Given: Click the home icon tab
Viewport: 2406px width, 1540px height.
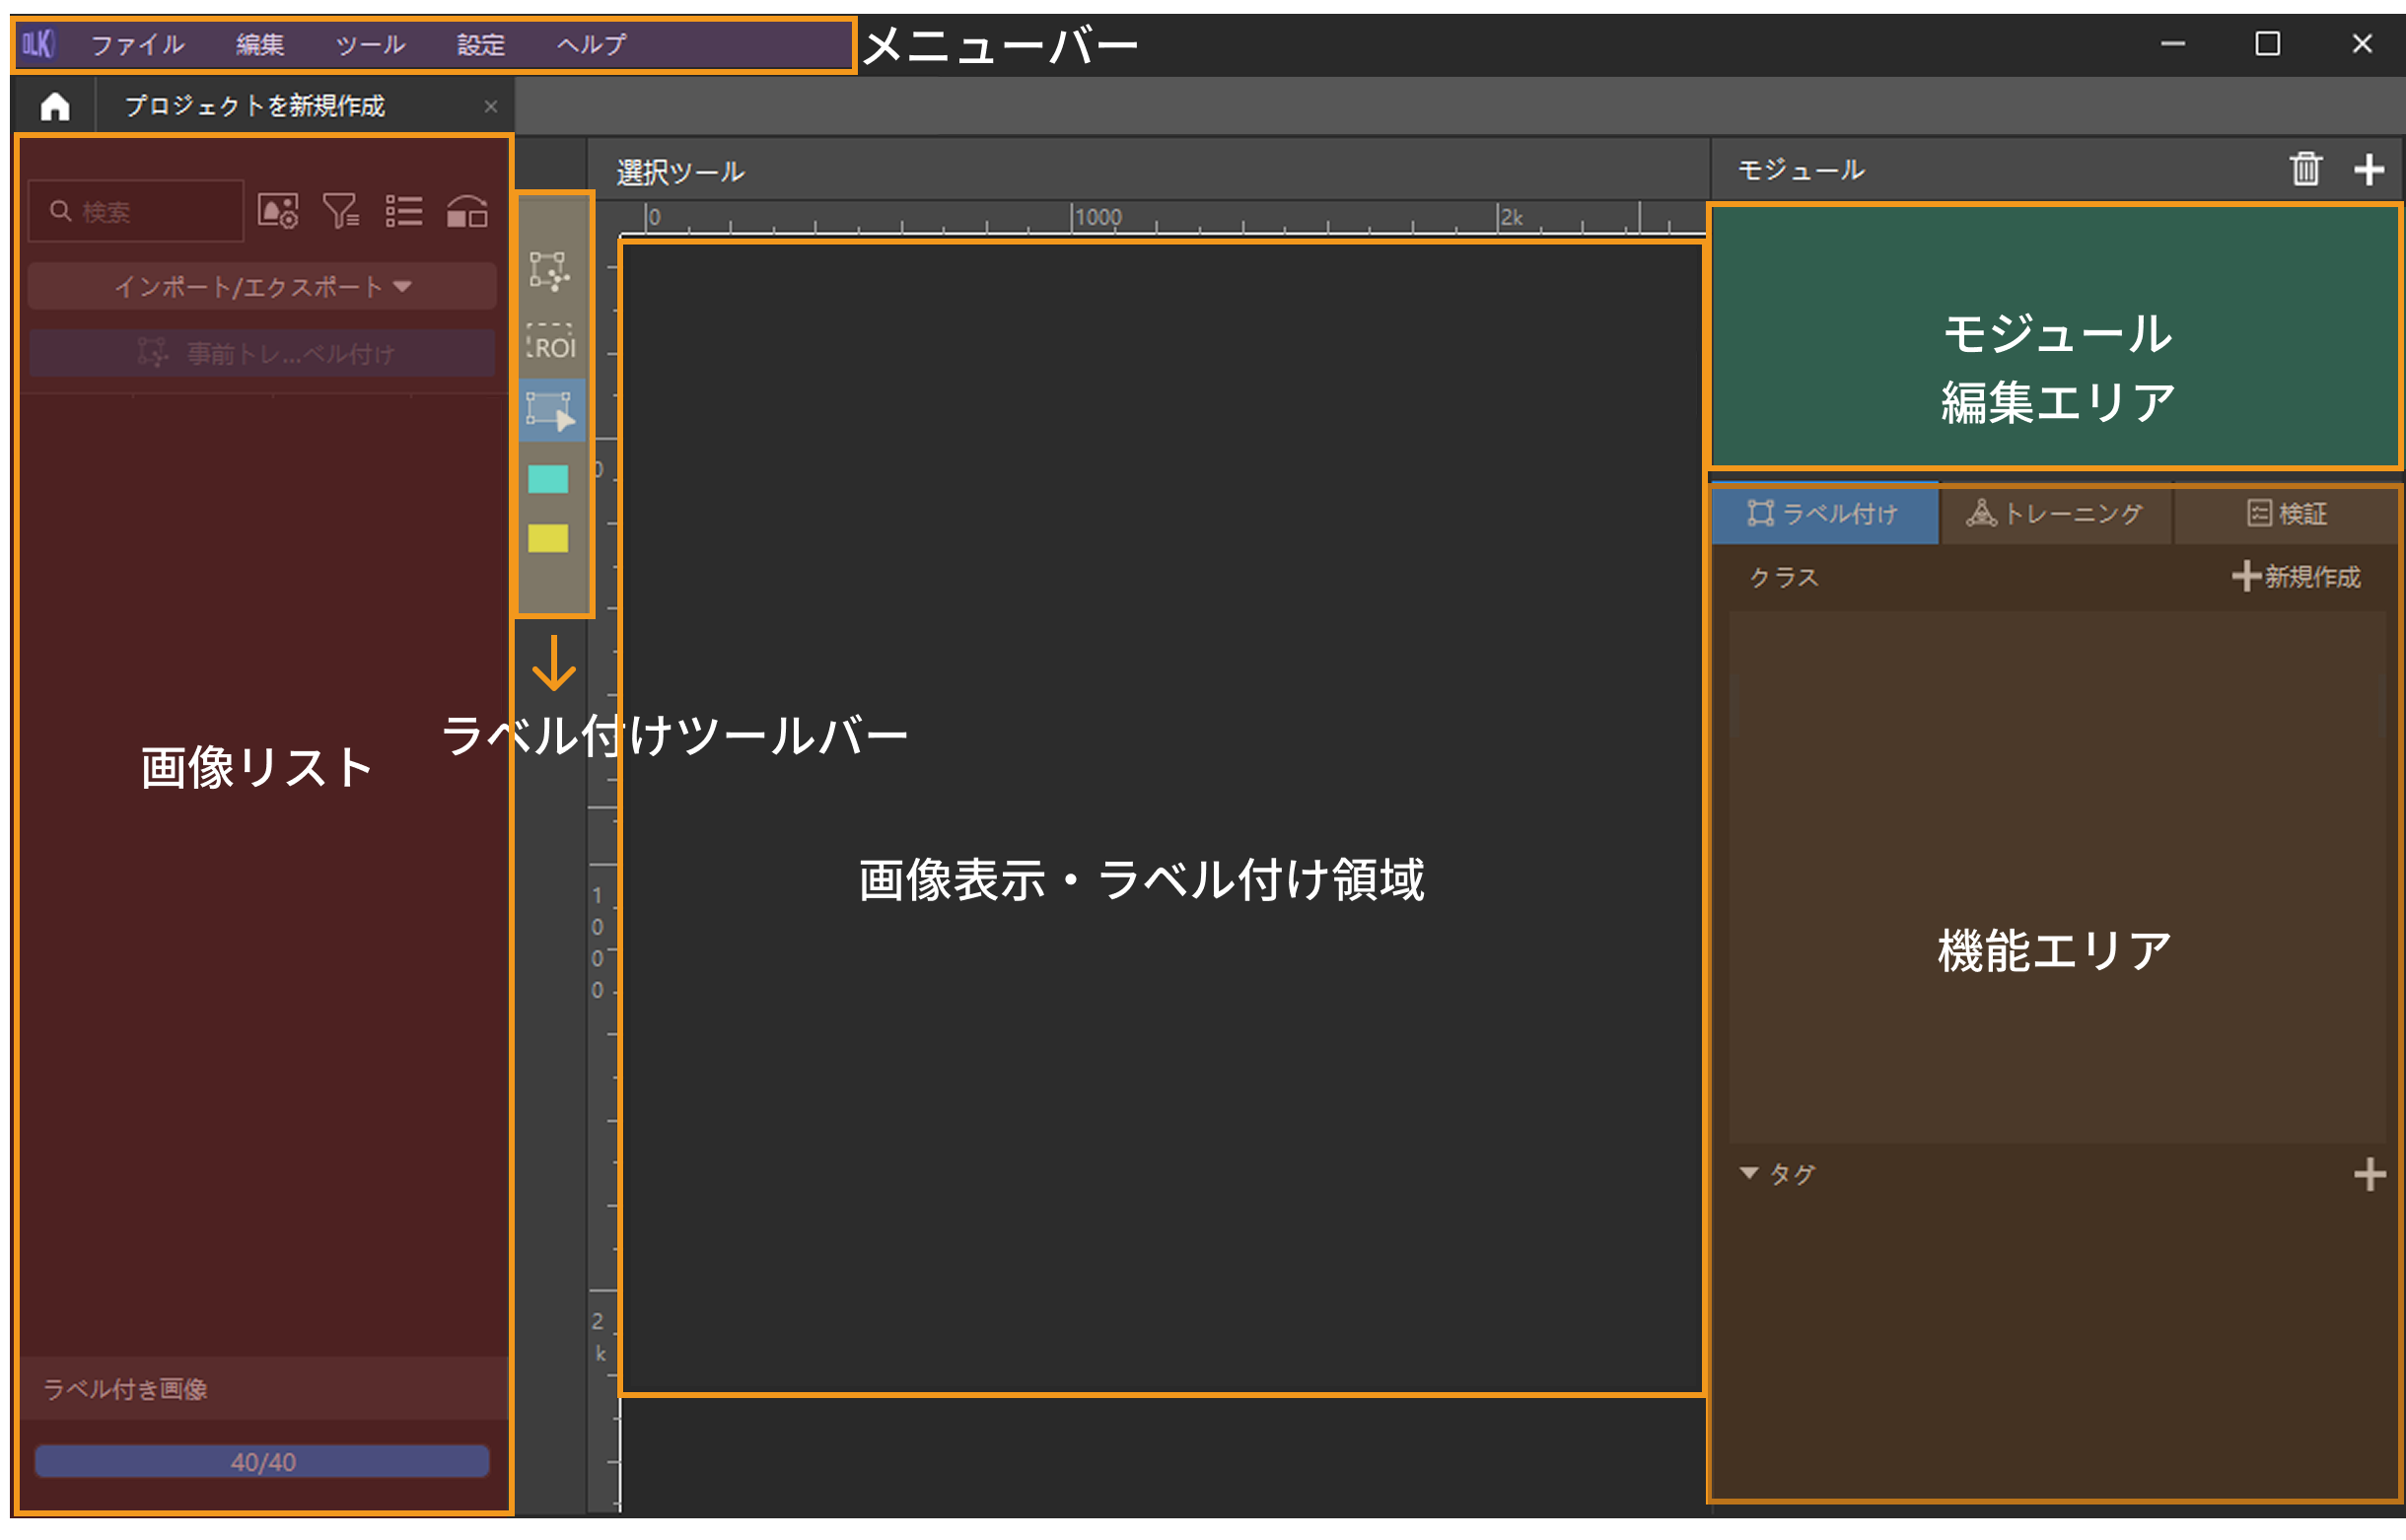Looking at the screenshot, I should (55, 106).
